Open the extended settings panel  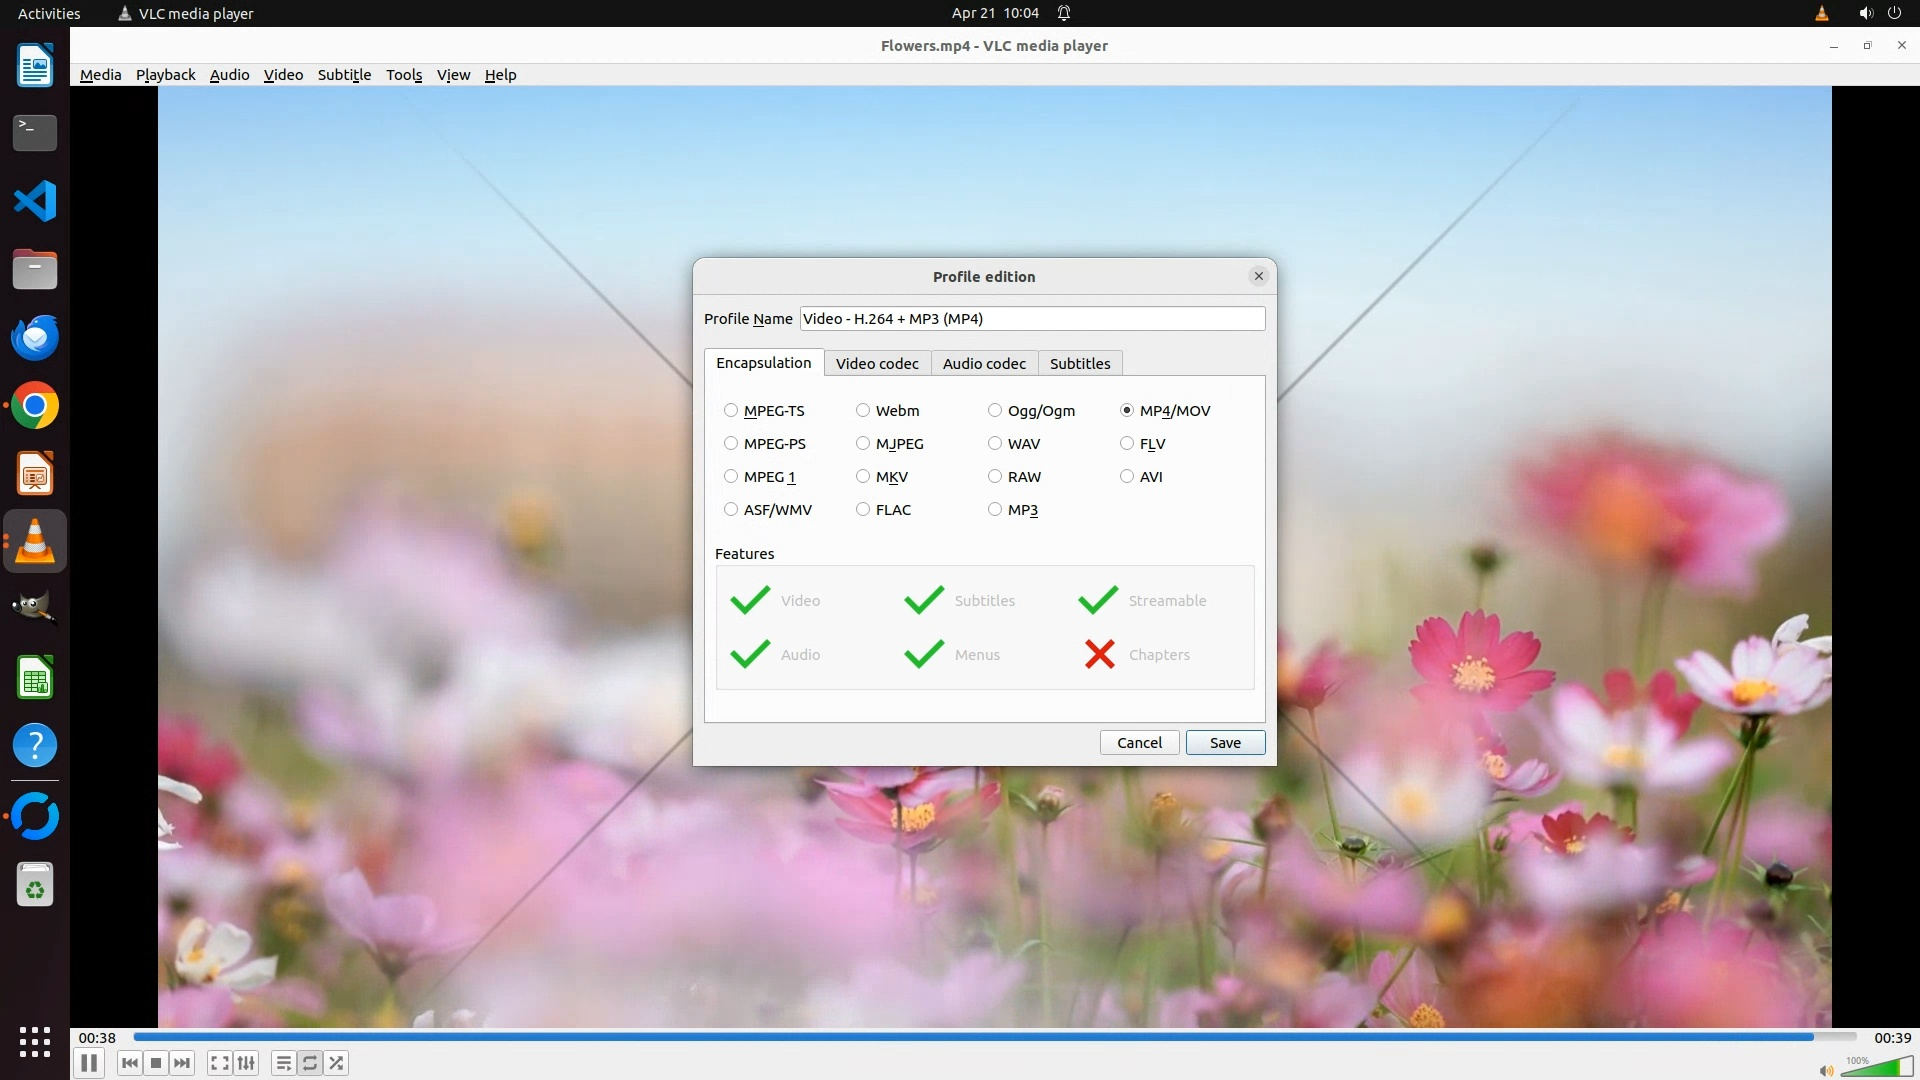click(246, 1063)
